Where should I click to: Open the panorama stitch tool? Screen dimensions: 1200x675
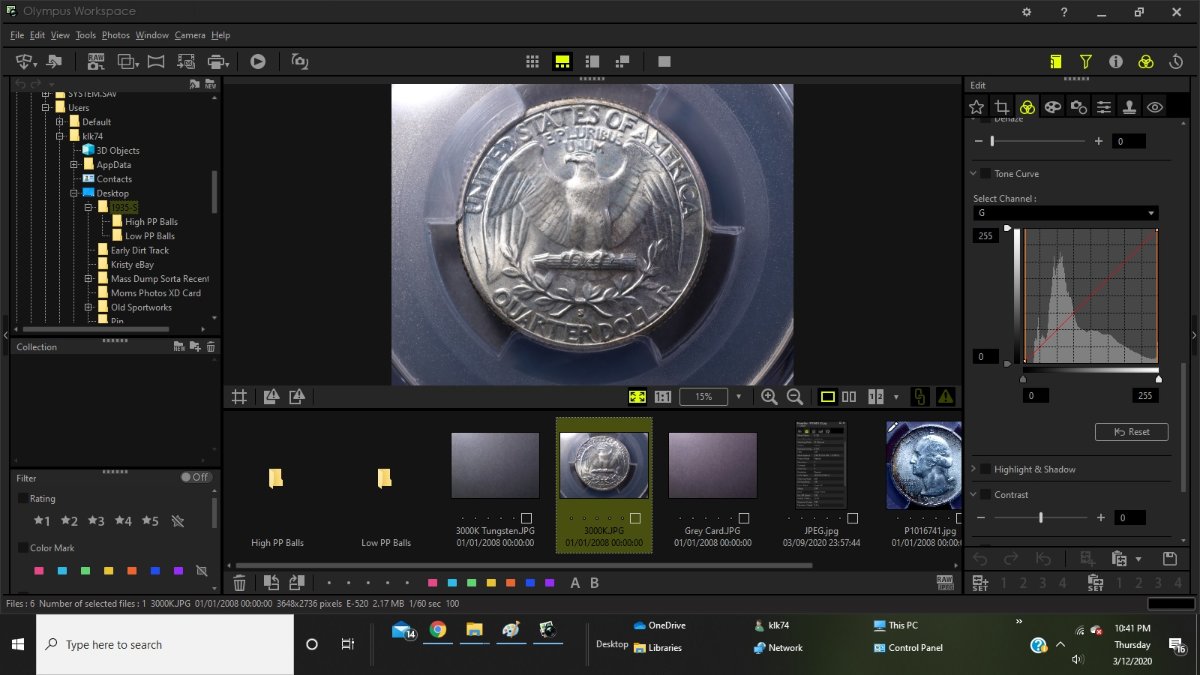click(x=156, y=61)
